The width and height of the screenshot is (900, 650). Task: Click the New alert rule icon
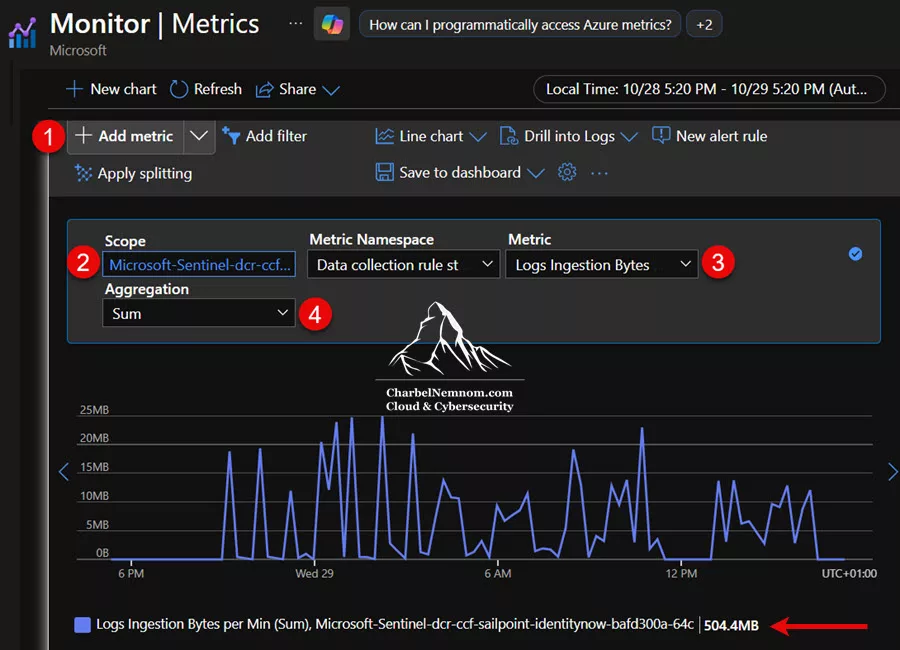661,136
